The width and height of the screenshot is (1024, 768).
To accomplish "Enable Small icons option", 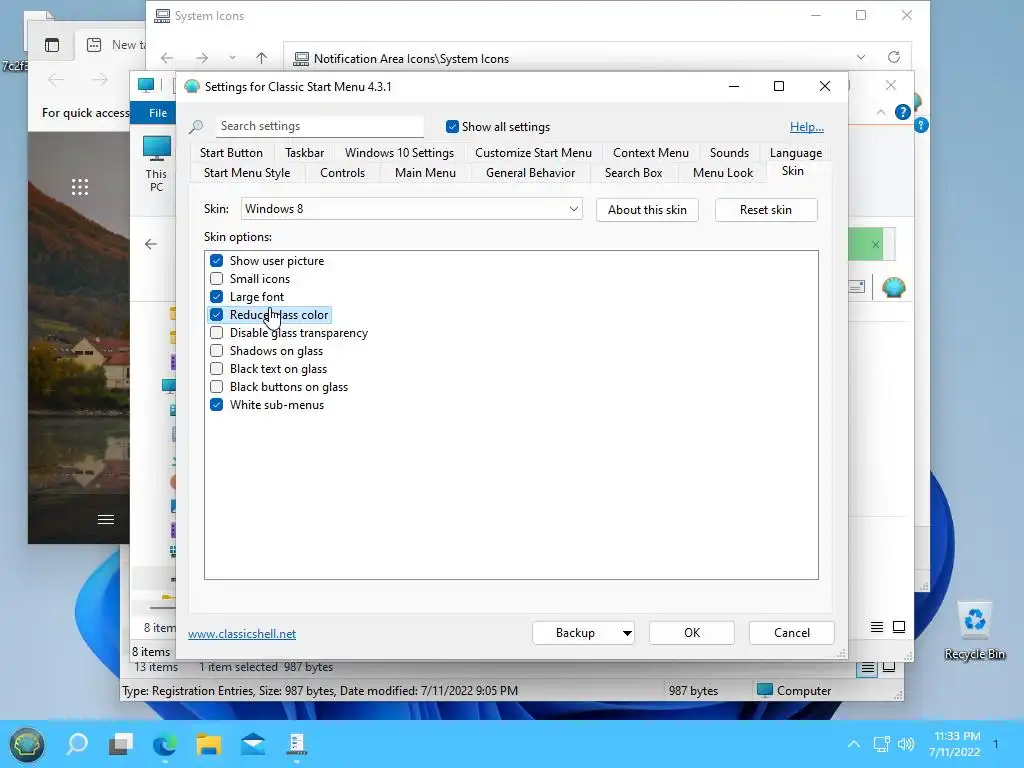I will coord(217,279).
